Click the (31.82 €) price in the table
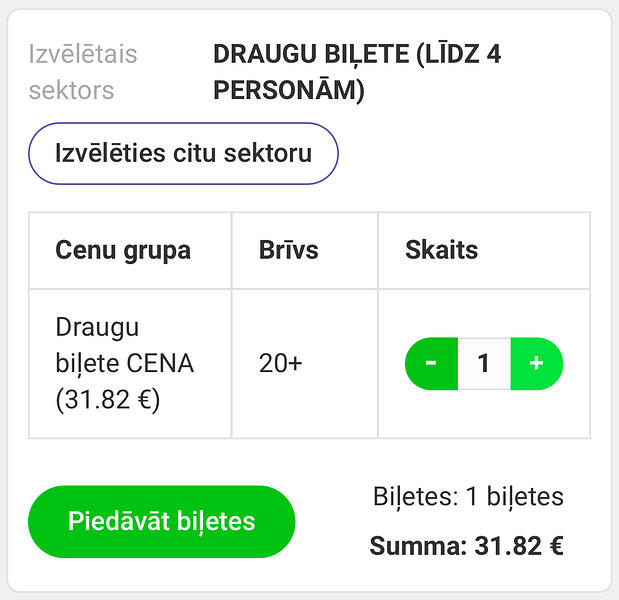Viewport: 619px width, 600px height. click(x=108, y=400)
